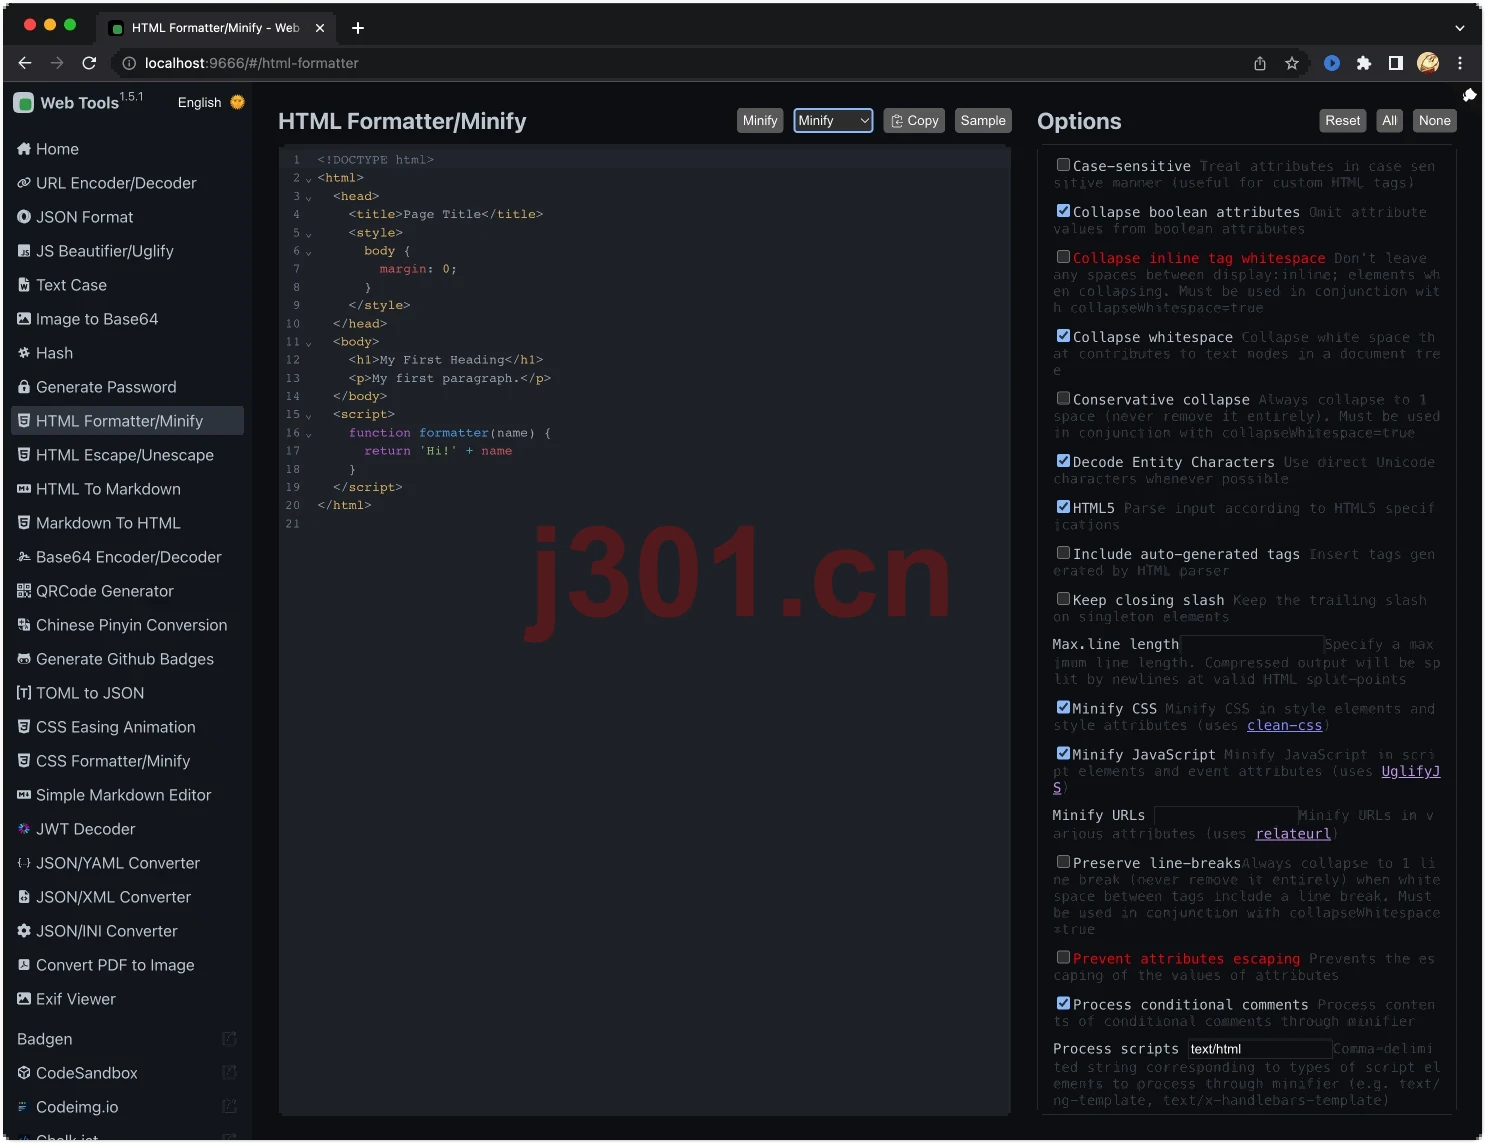Image resolution: width=1485 pixels, height=1143 pixels.
Task: Uncheck Decode Entity Characters
Action: tap(1063, 461)
